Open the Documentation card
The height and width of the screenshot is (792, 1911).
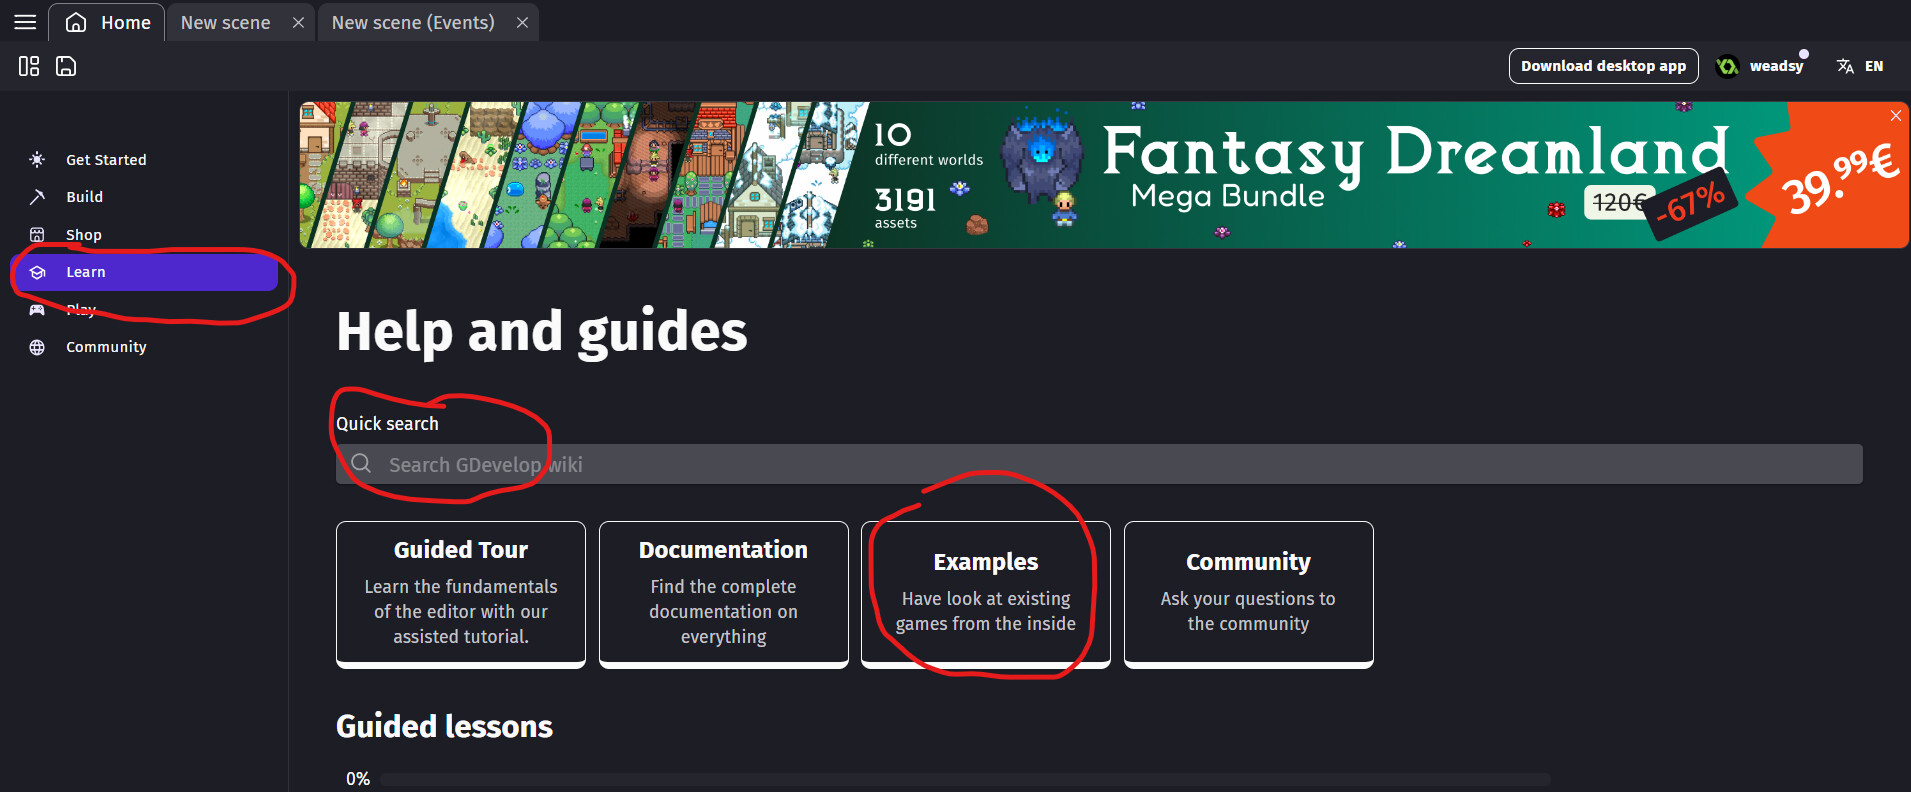tap(724, 594)
